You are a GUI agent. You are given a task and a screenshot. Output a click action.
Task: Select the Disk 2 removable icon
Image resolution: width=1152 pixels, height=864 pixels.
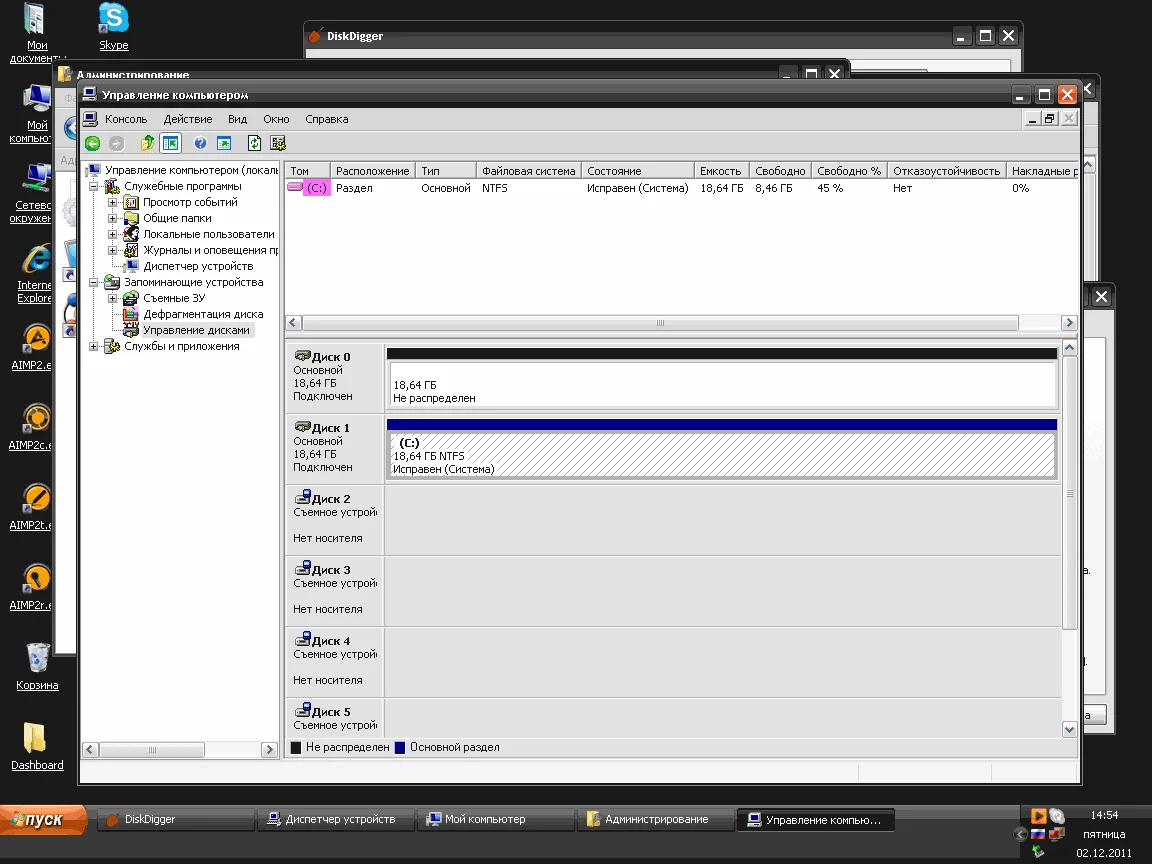302,497
